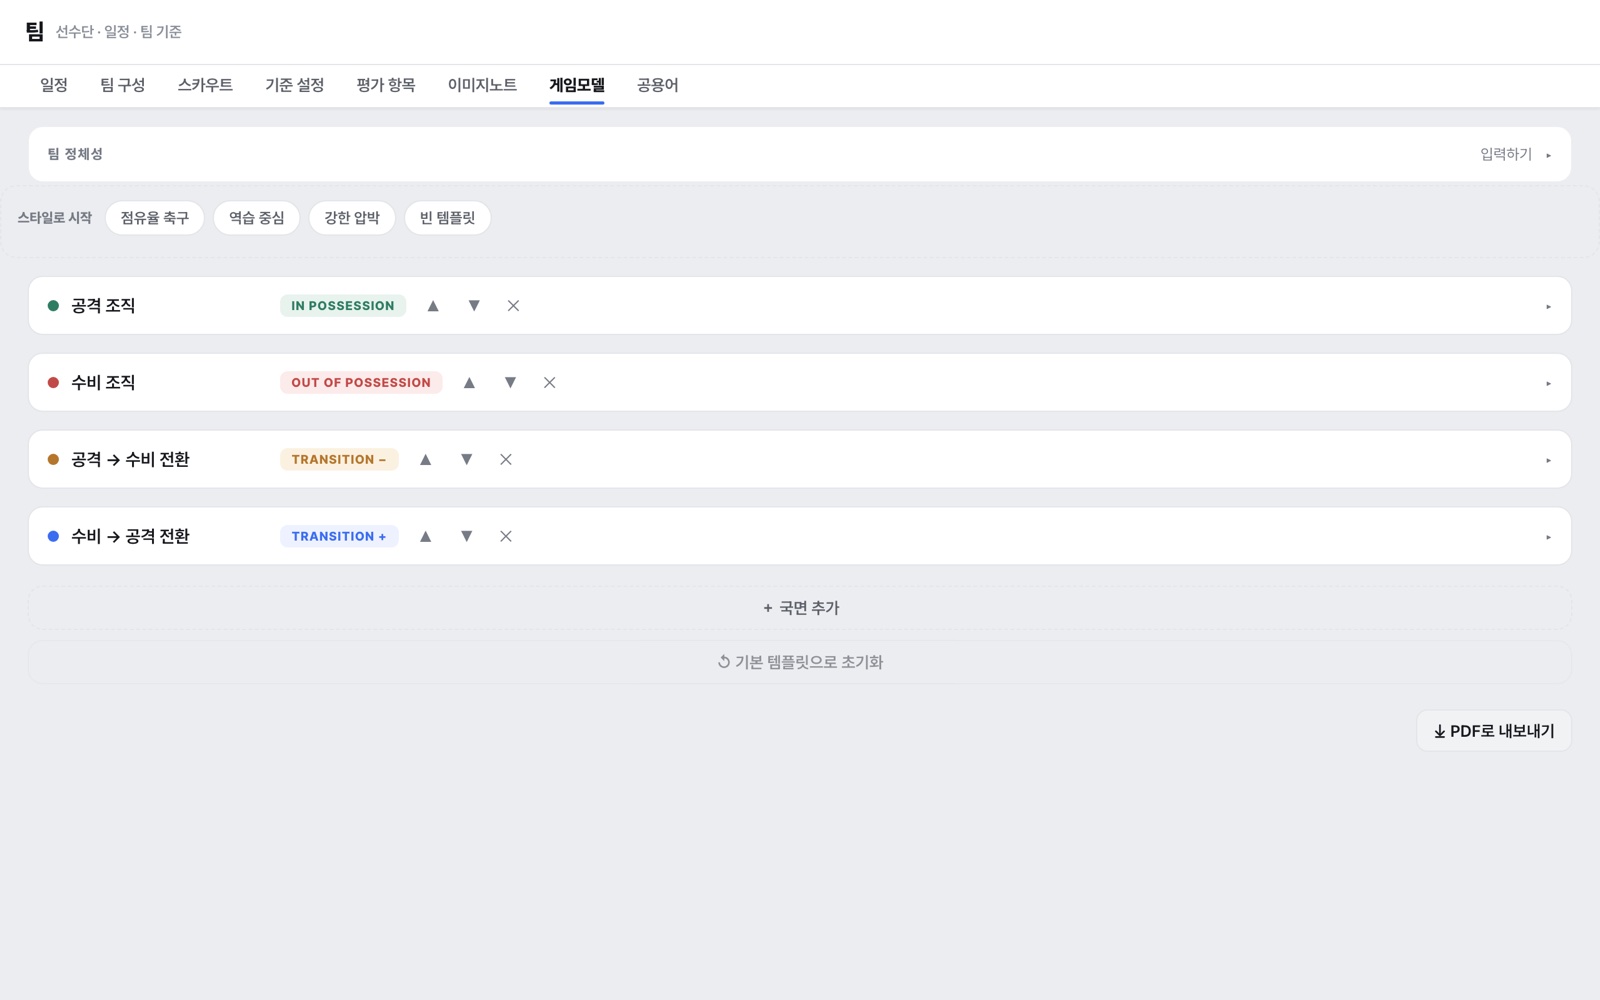Delete the 공격 → 수비 전환 row
This screenshot has height=1000, width=1600.
(506, 460)
